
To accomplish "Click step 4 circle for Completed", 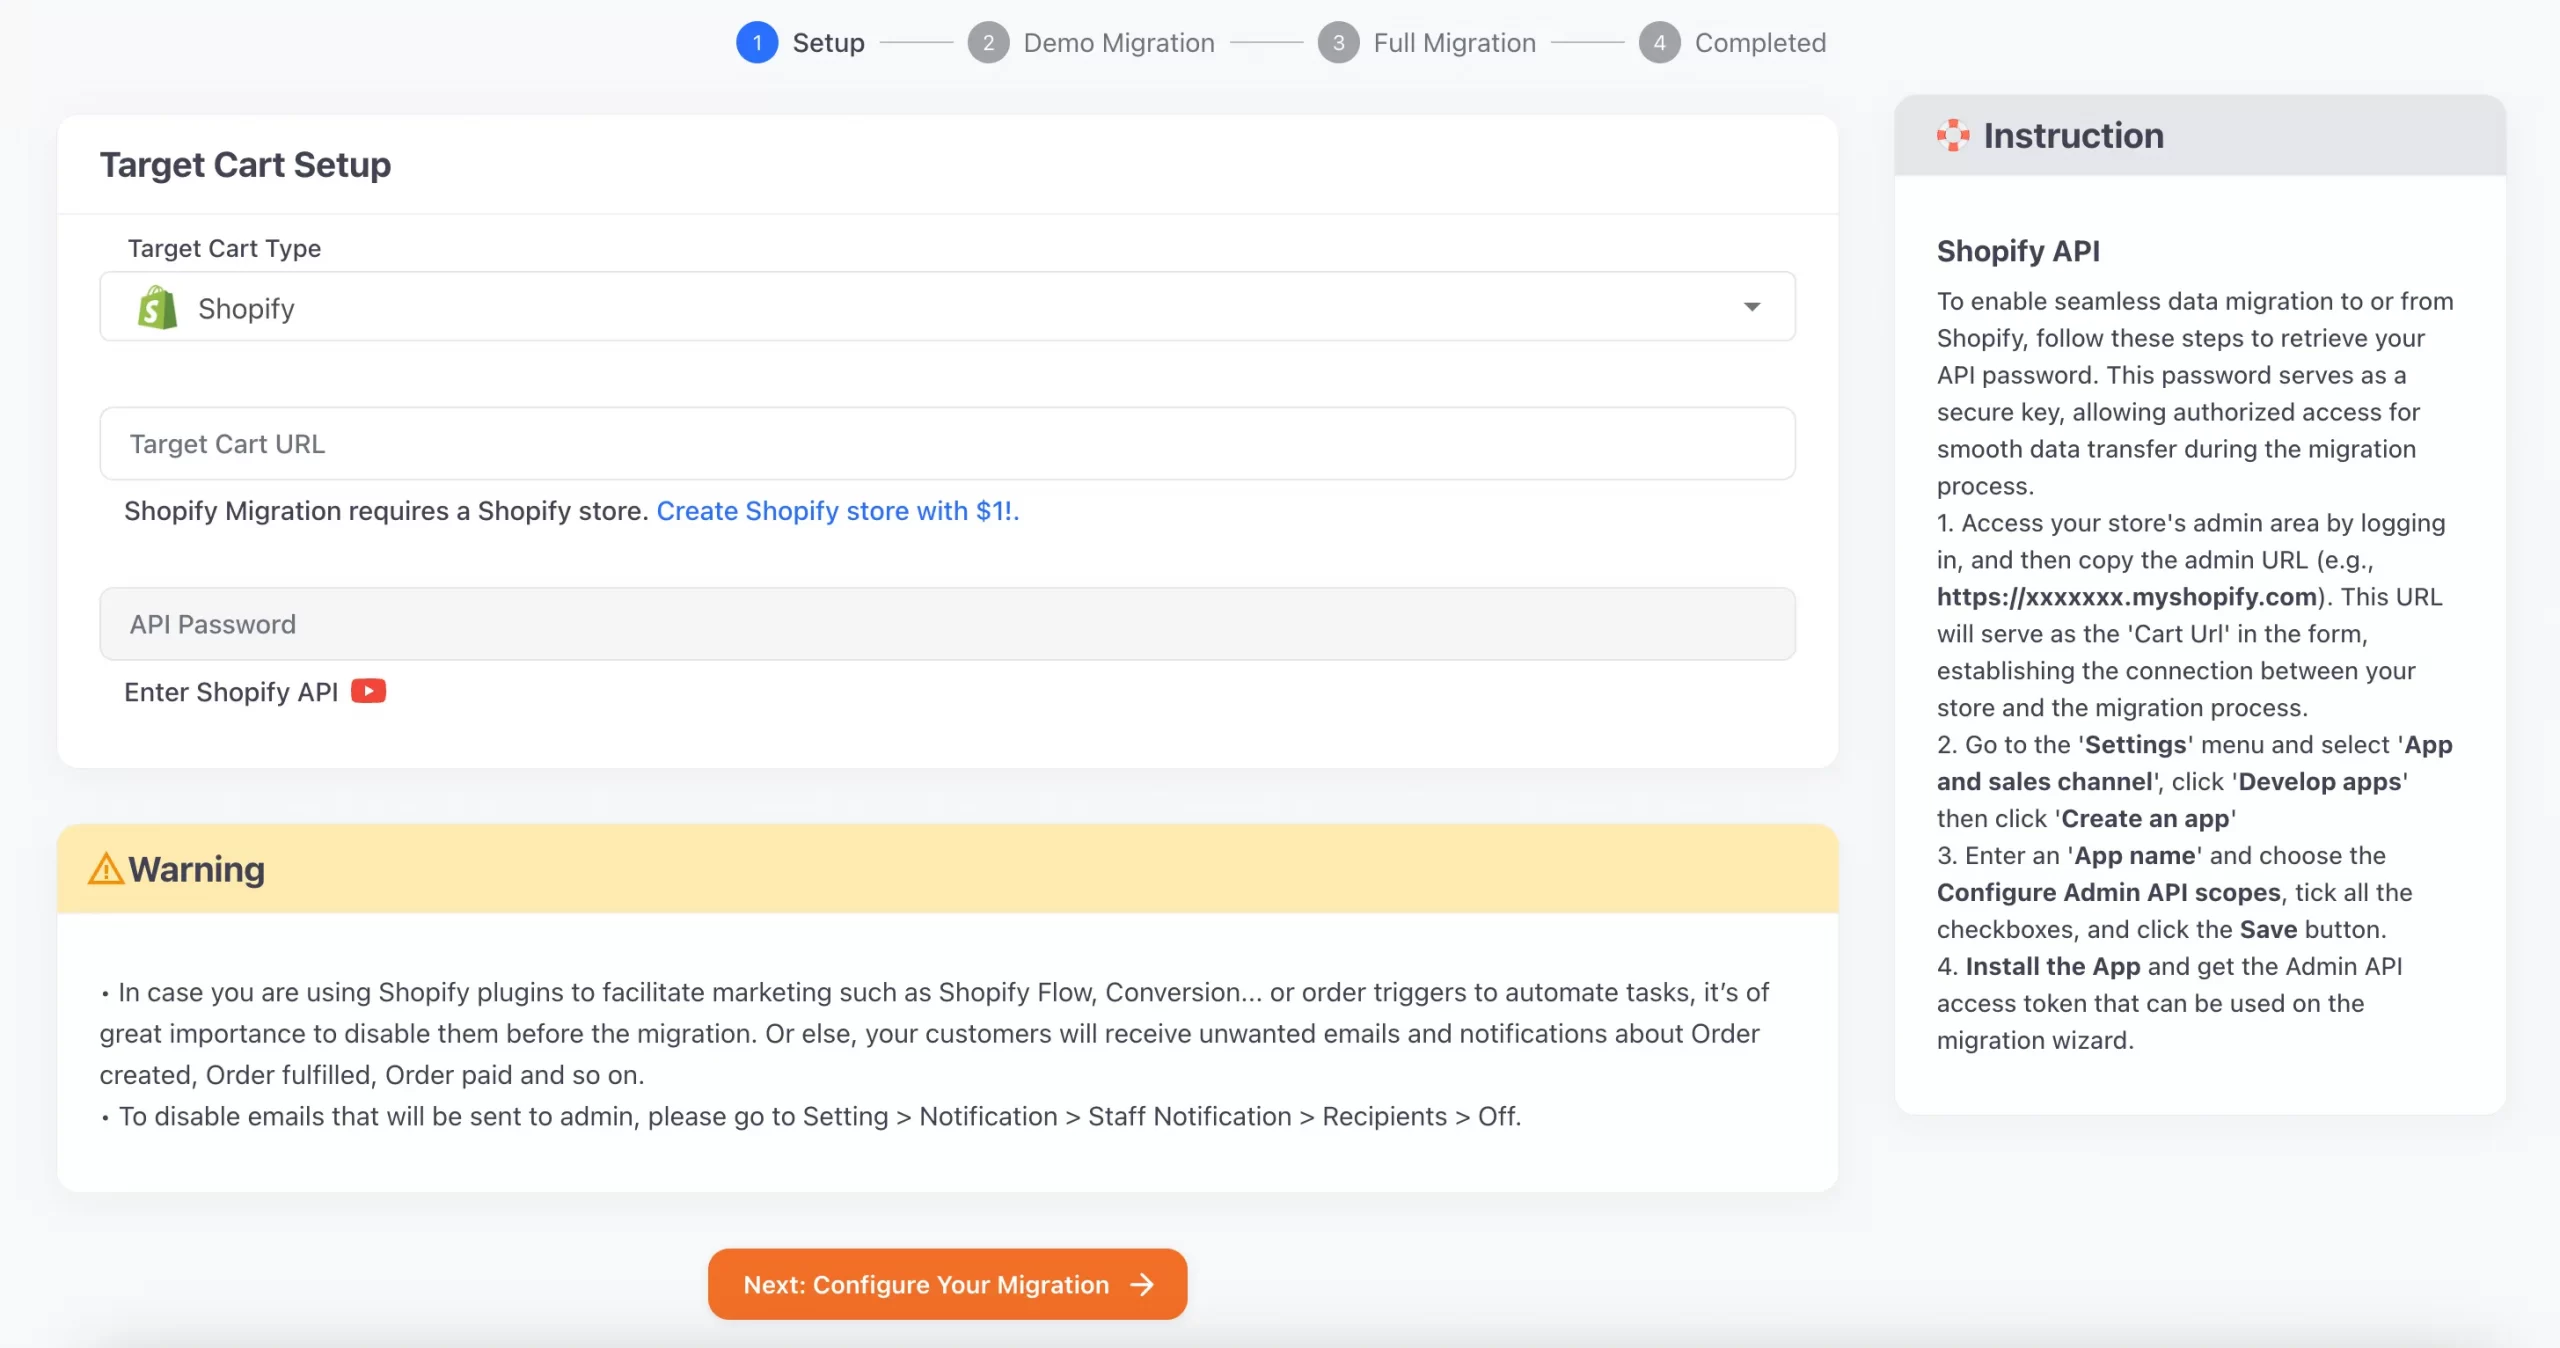I will point(1659,43).
